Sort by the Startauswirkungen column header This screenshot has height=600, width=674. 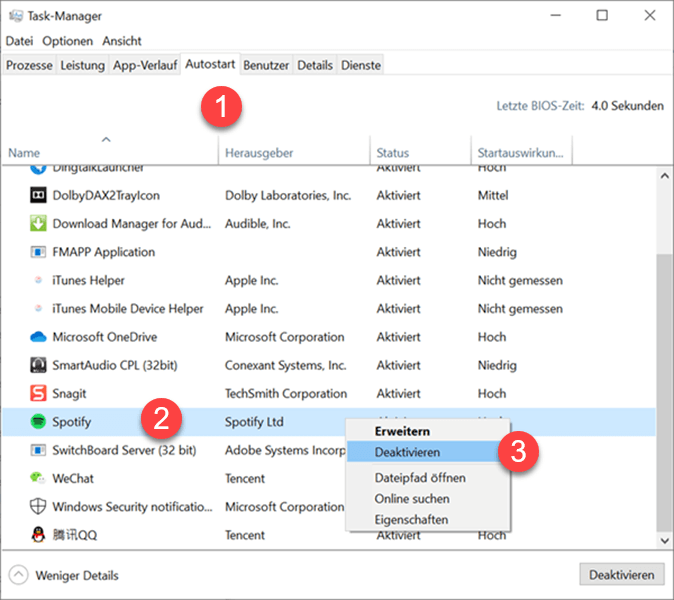pos(520,153)
